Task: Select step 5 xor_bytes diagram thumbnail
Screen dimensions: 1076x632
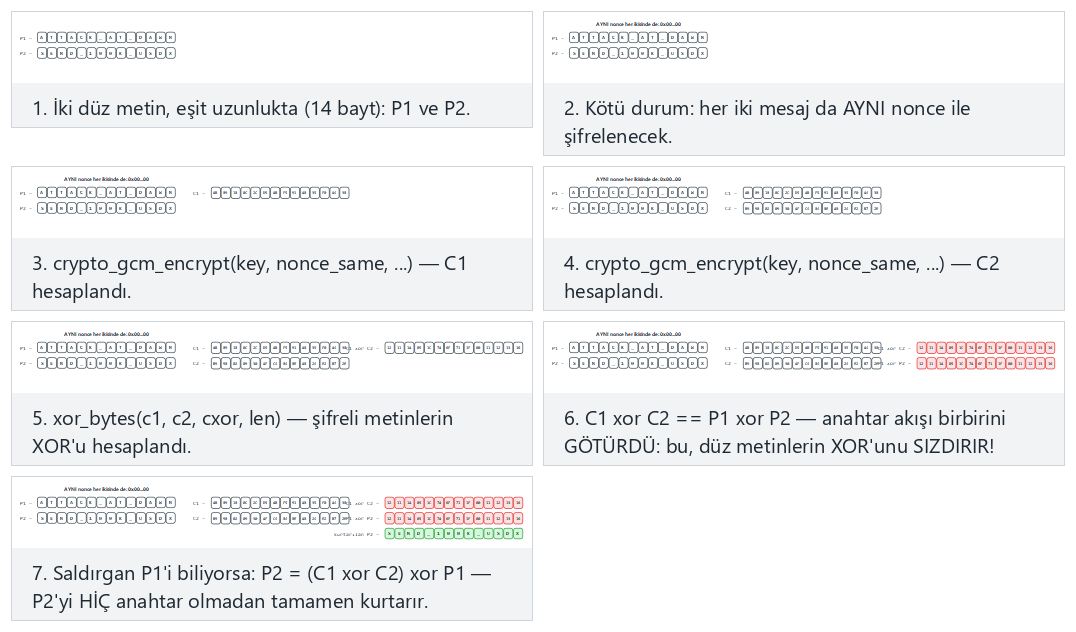Action: (272, 358)
